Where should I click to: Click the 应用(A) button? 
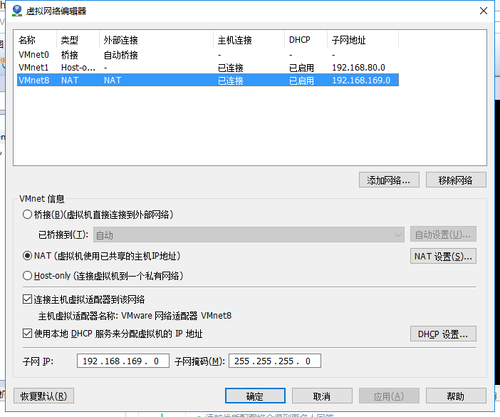click(389, 396)
